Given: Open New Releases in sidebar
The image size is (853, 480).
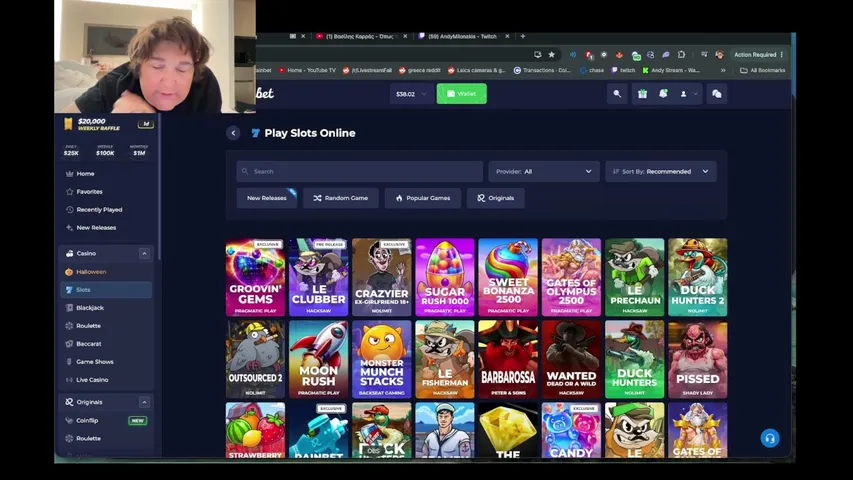Looking at the screenshot, I should 96,227.
